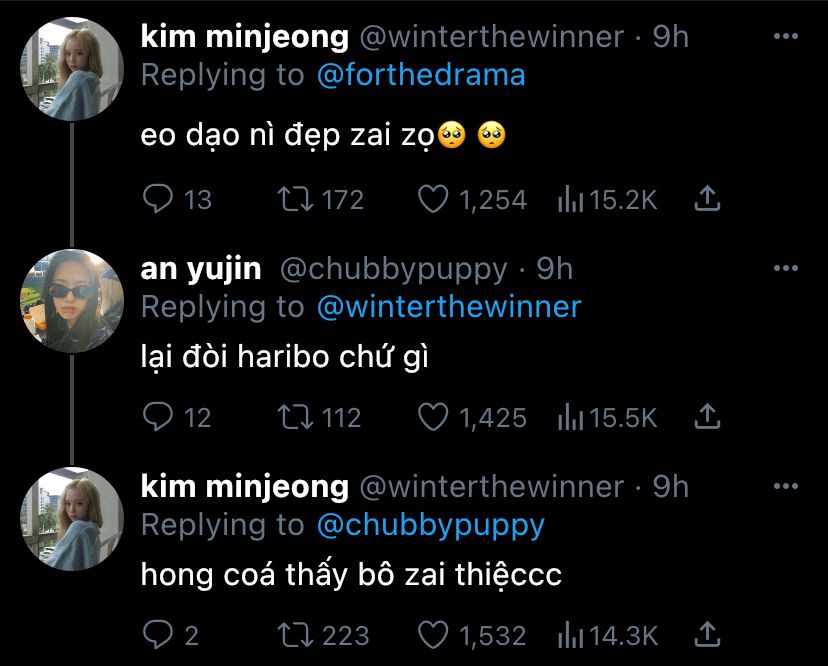The width and height of the screenshot is (828, 666).
Task: Reply to an yujin's tweet
Action: [157, 417]
